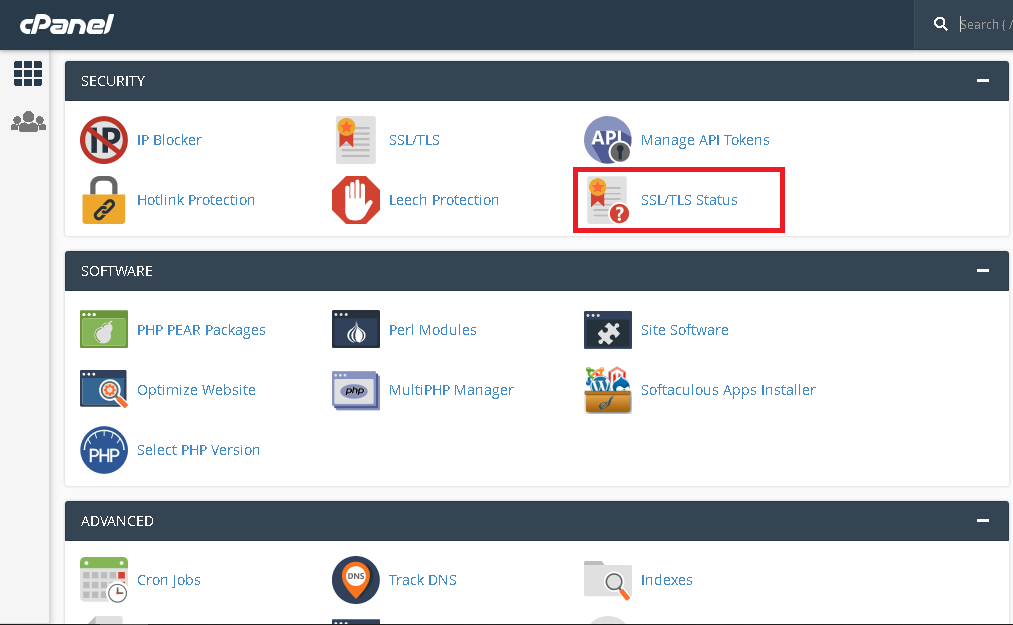The image size is (1013, 625).
Task: Click the Select PHP Version icon
Action: [104, 450]
